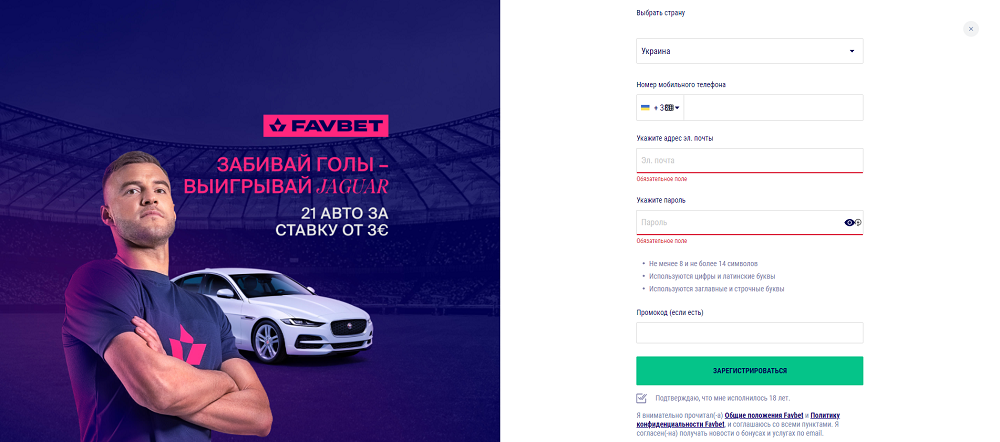Image resolution: width=1000 pixels, height=442 pixels.
Task: Toggle the 18 years age confirmation checkbox
Action: (x=642, y=398)
